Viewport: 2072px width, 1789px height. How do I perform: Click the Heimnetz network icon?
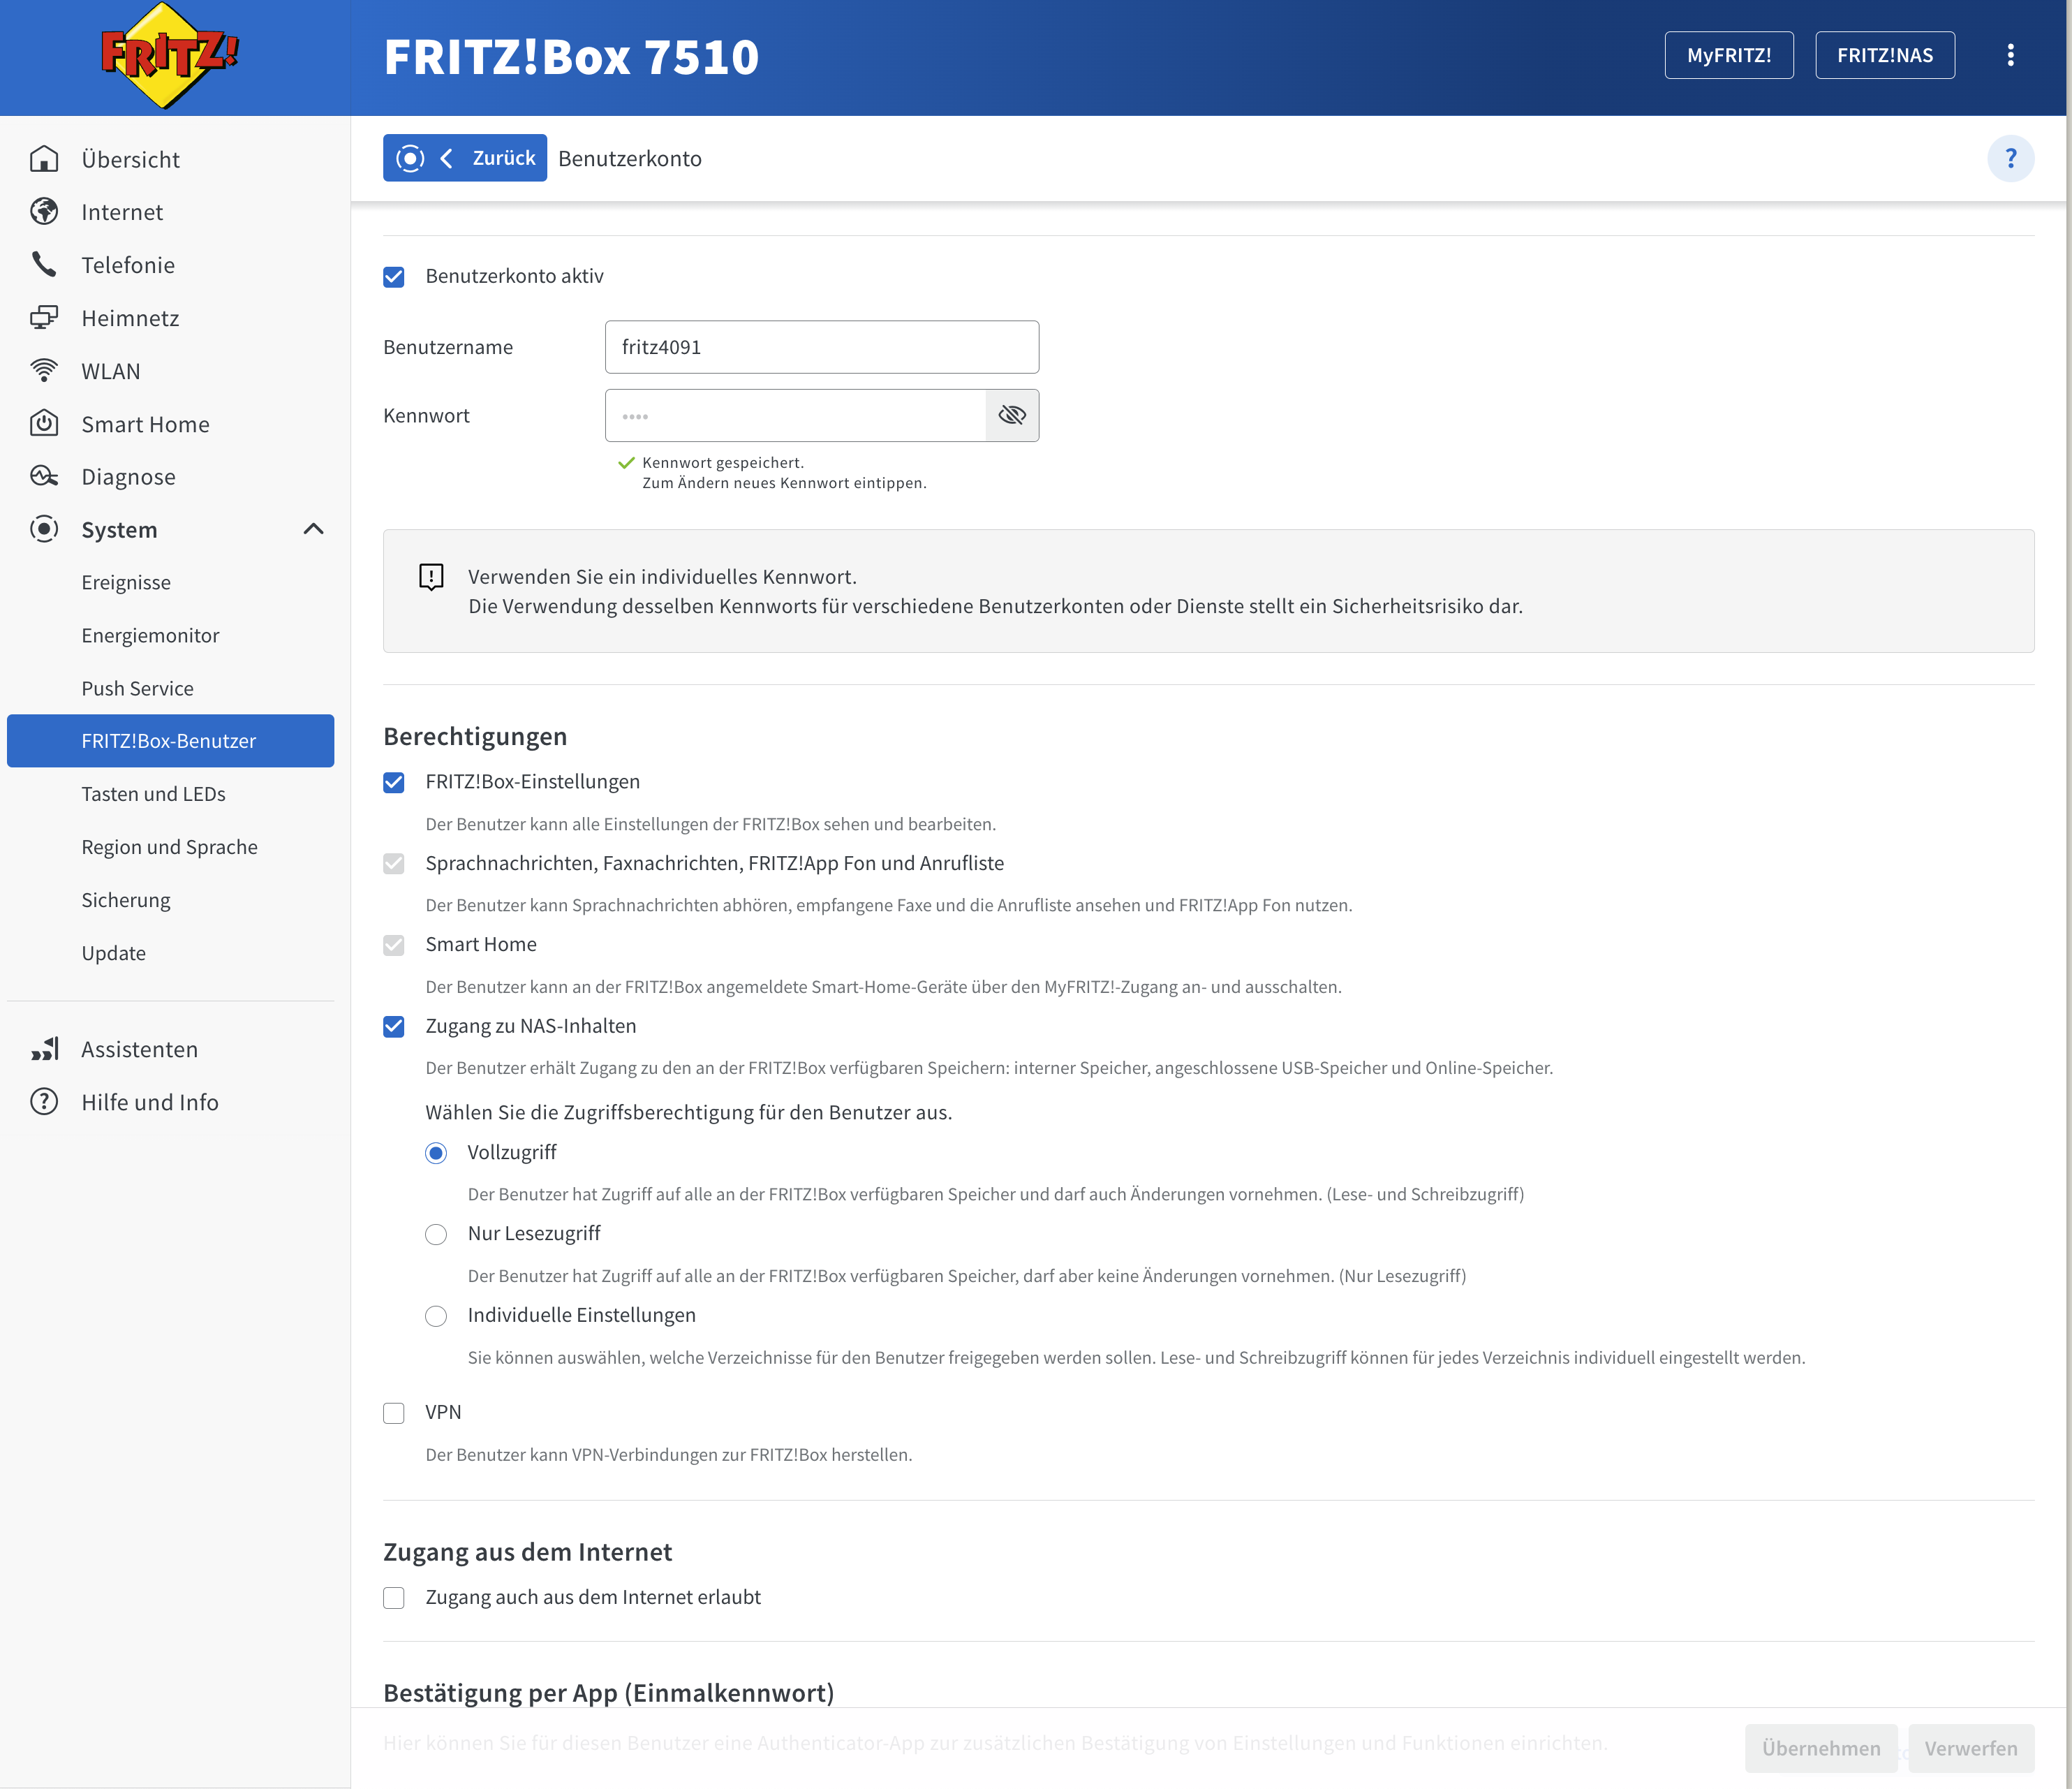click(x=44, y=318)
